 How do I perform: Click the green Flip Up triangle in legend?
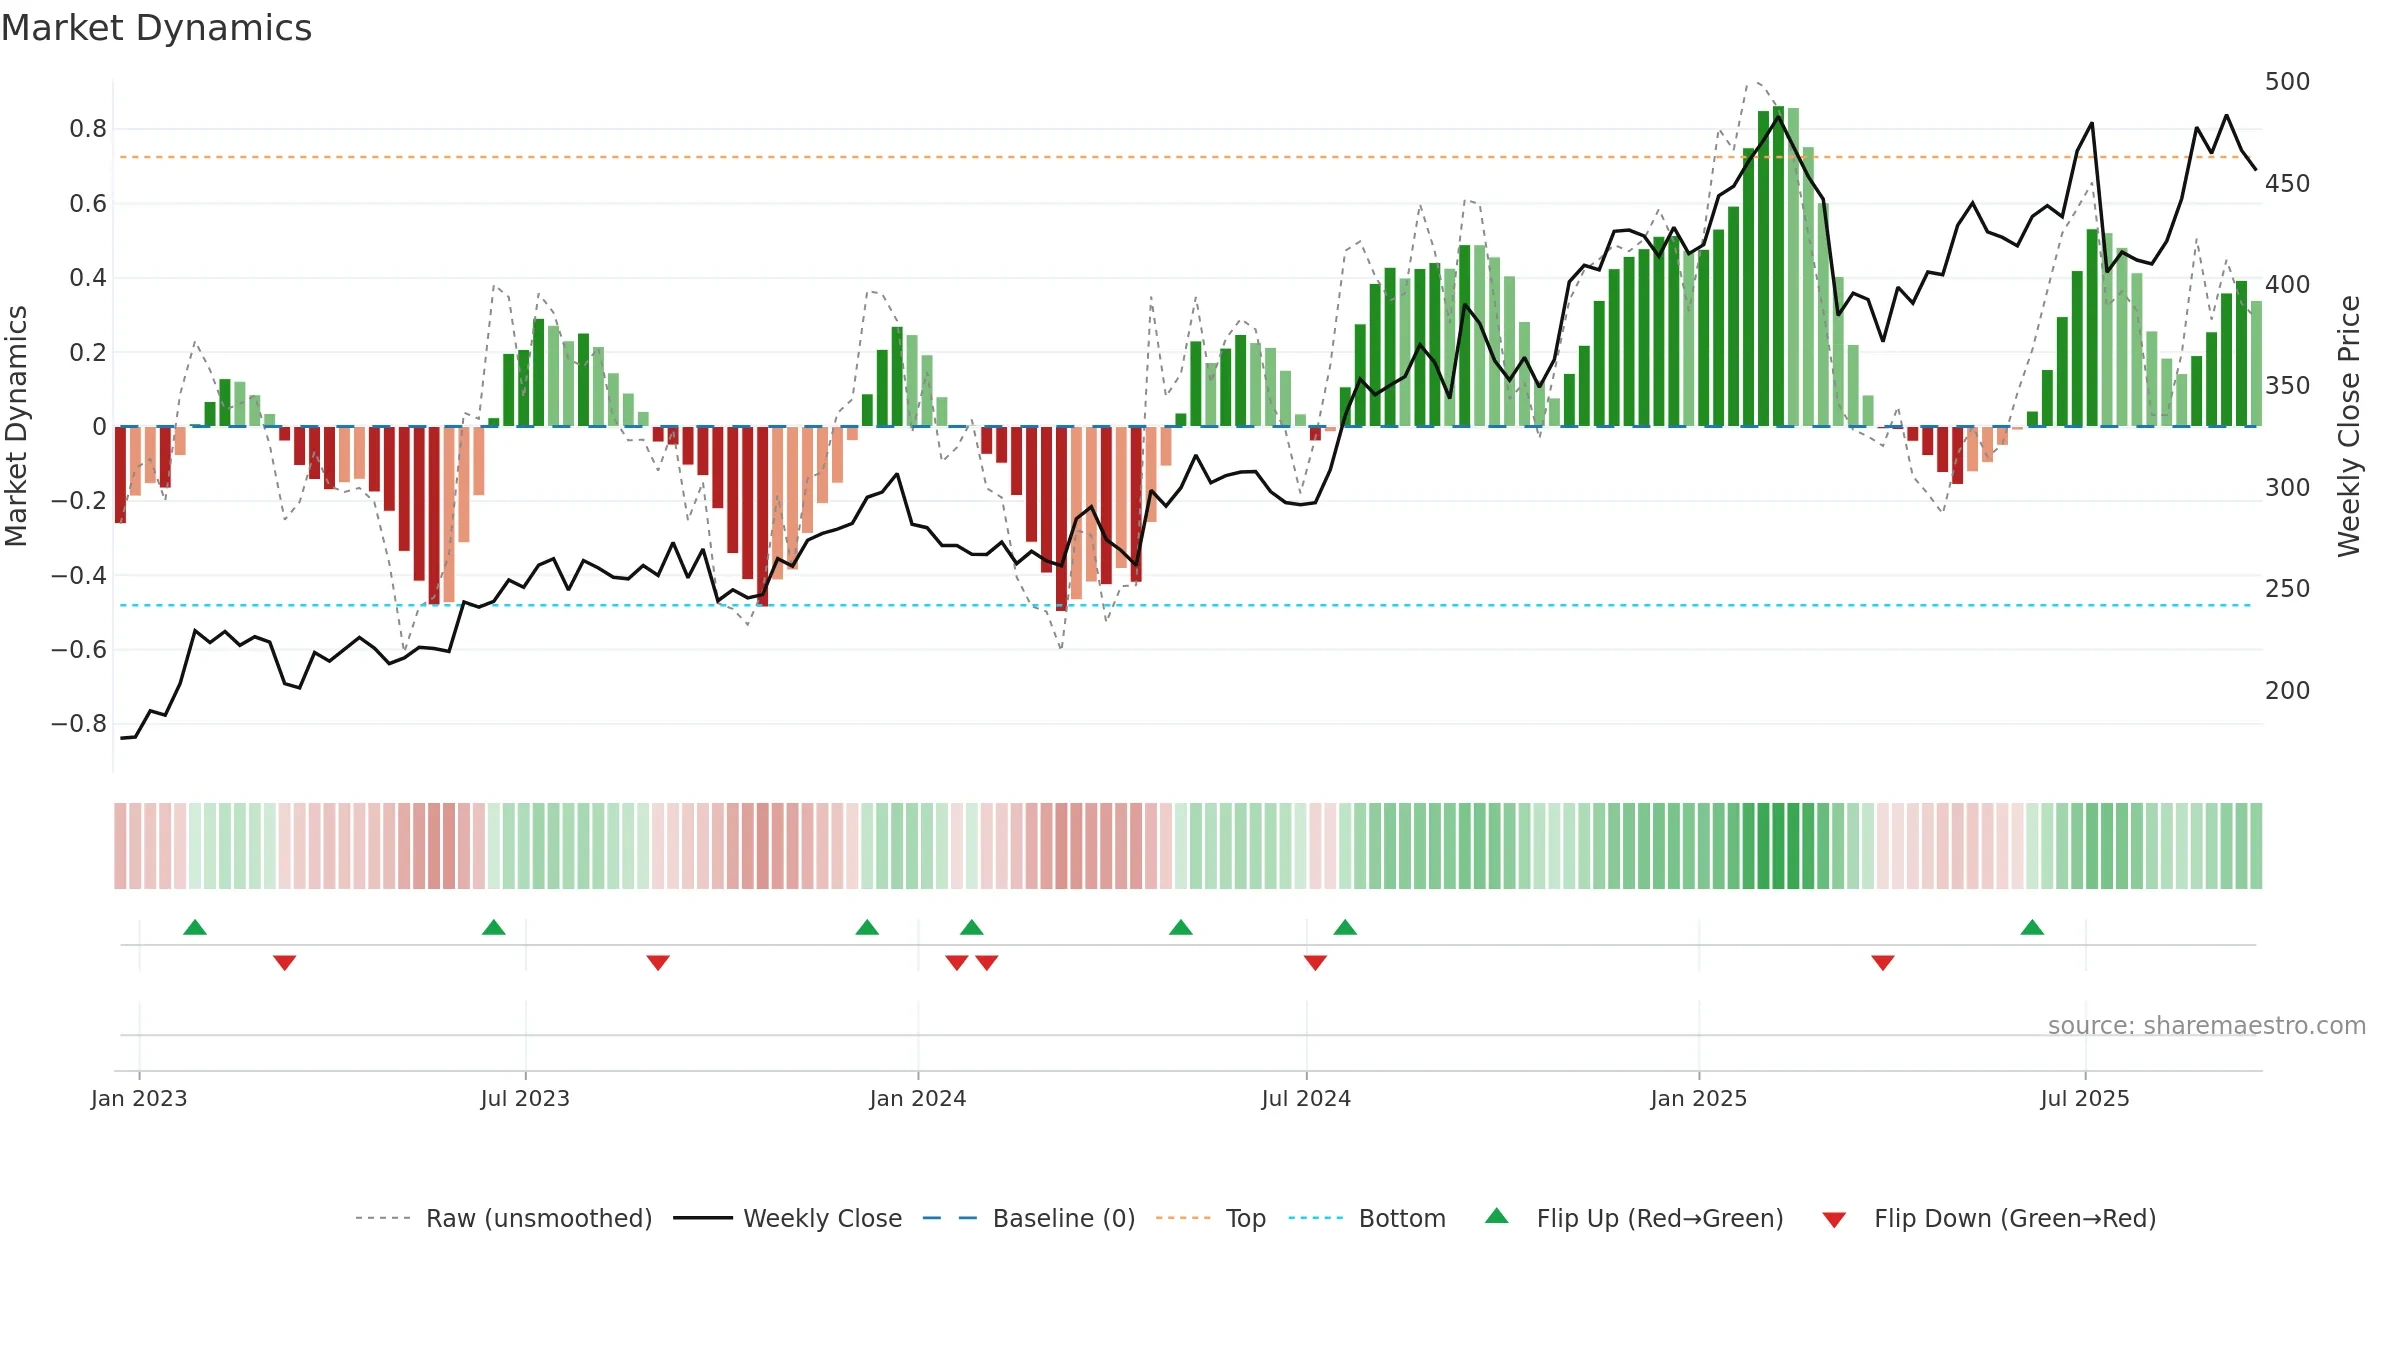1497,1216
